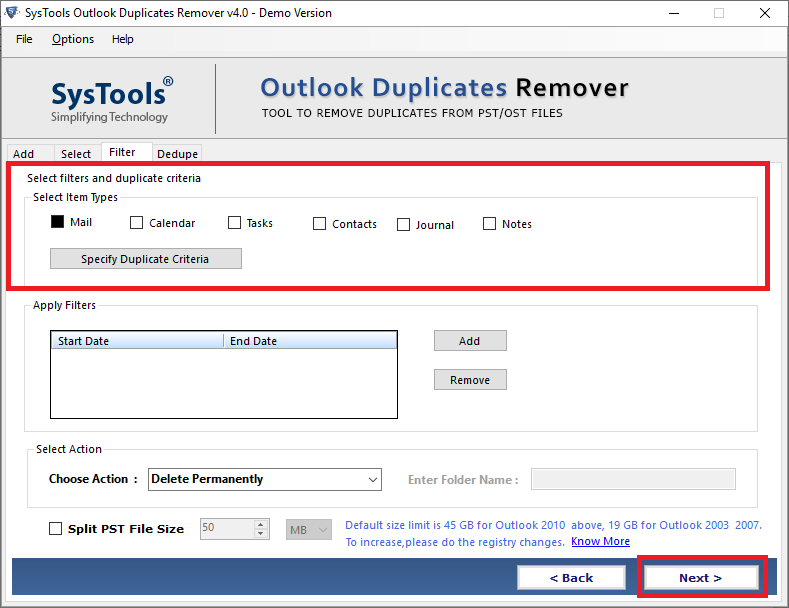789x608 pixels.
Task: Enable Split PST File Size checkbox
Action: 55,528
